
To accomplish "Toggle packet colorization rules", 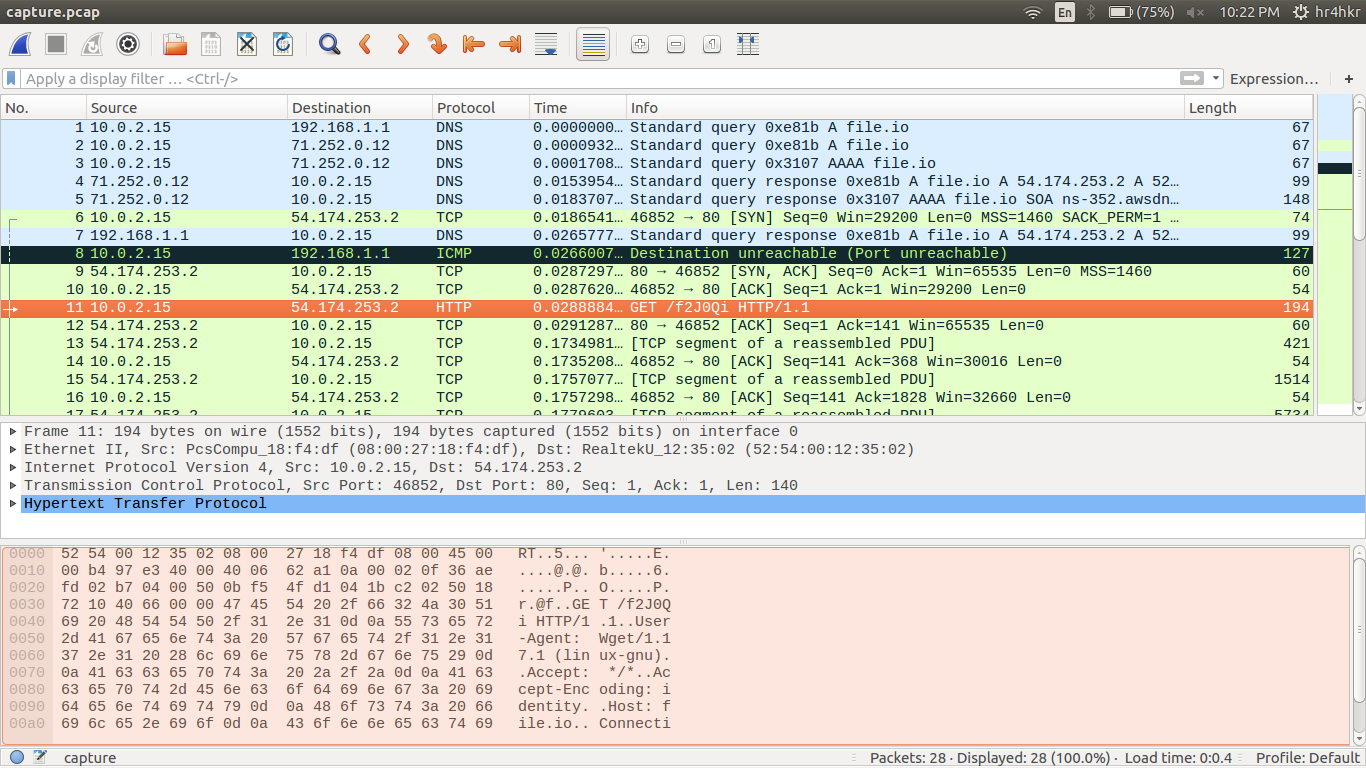I will point(593,44).
